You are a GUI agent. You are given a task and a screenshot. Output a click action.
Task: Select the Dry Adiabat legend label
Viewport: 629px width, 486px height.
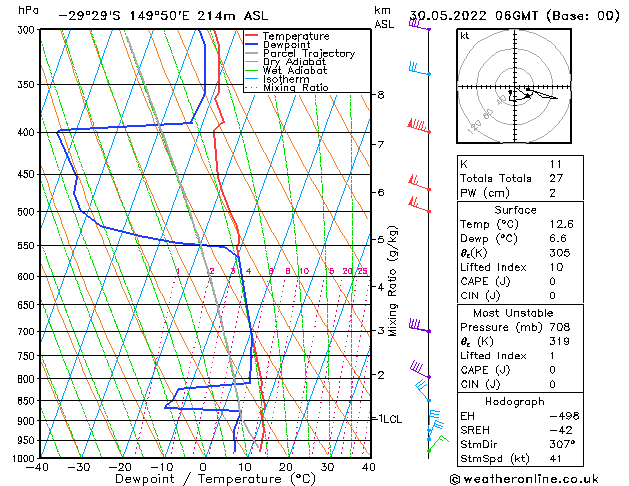tap(294, 62)
